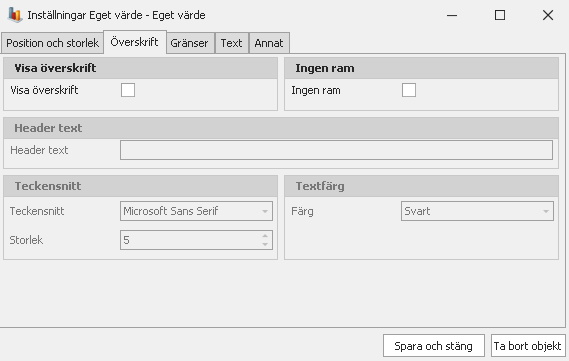
Task: Click the Spara och stäng button
Action: (x=434, y=346)
